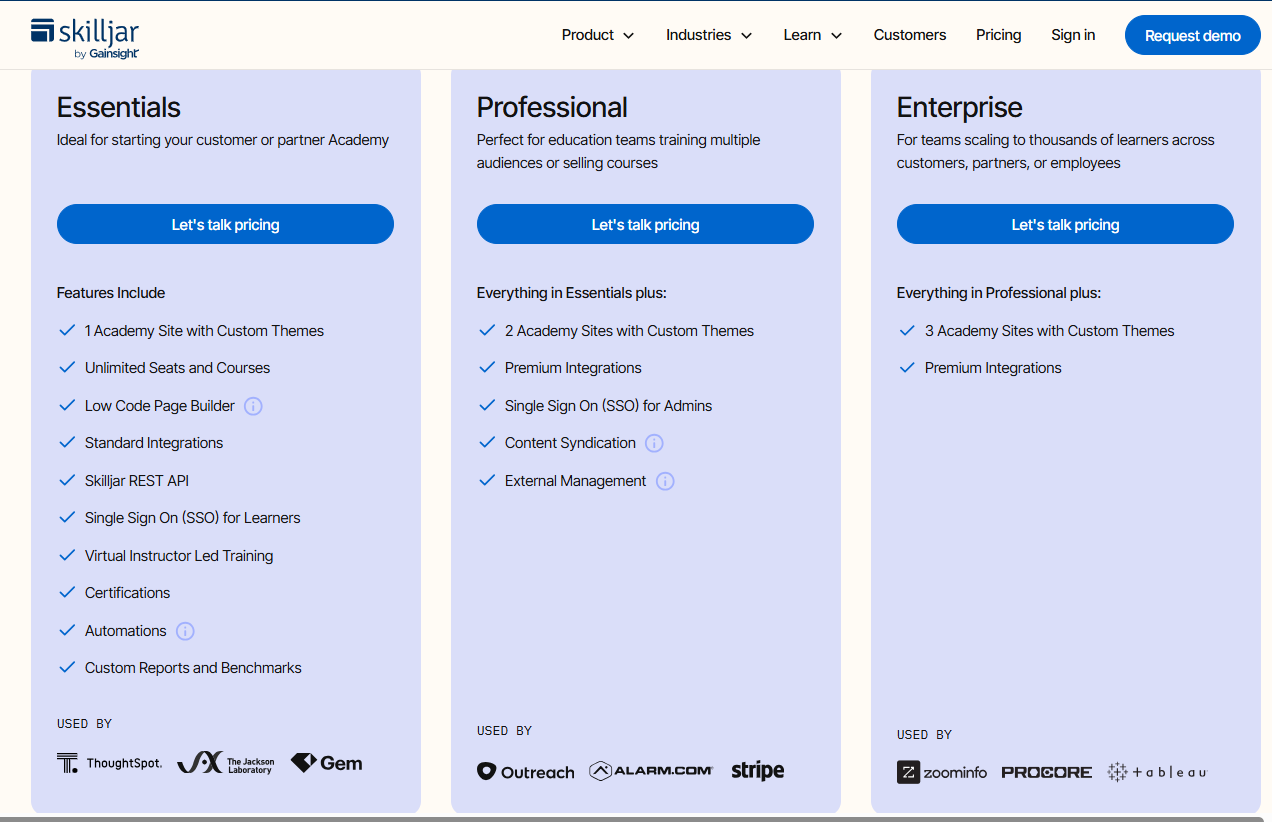Viewport: 1272px width, 822px height.
Task: Click the Gem company logo
Action: coord(325,762)
